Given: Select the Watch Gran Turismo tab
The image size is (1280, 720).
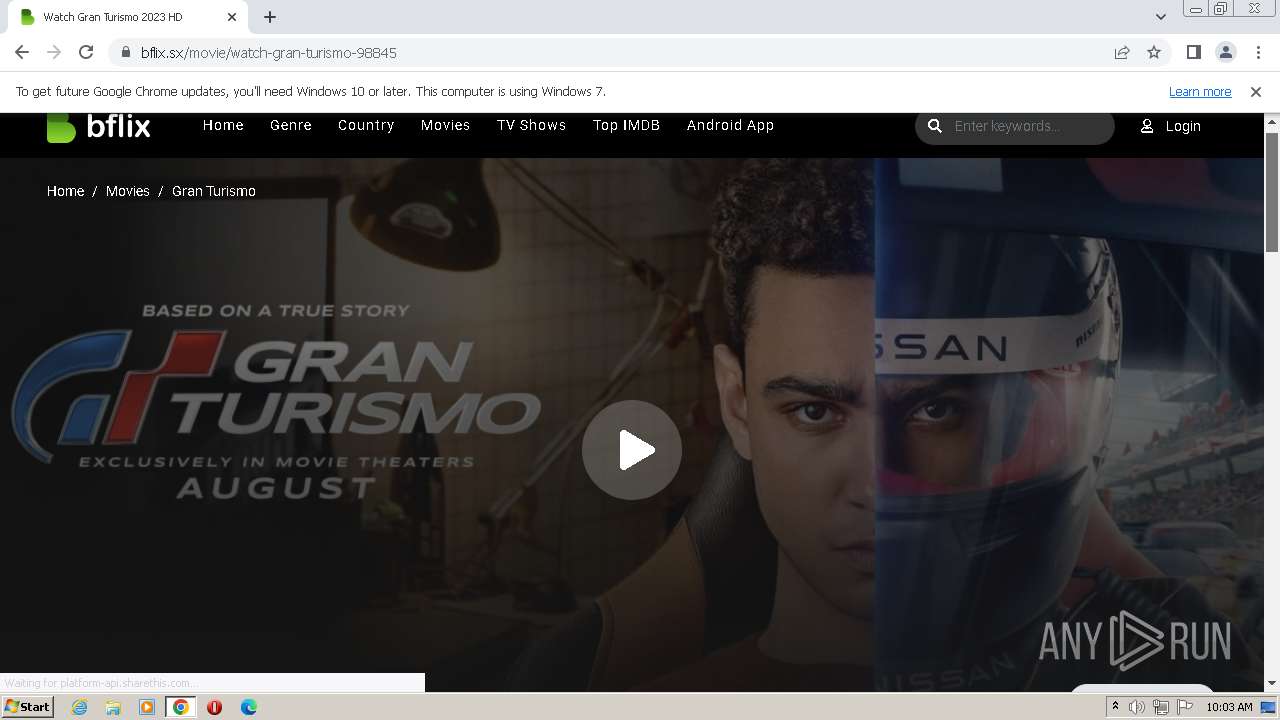Looking at the screenshot, I should (128, 17).
